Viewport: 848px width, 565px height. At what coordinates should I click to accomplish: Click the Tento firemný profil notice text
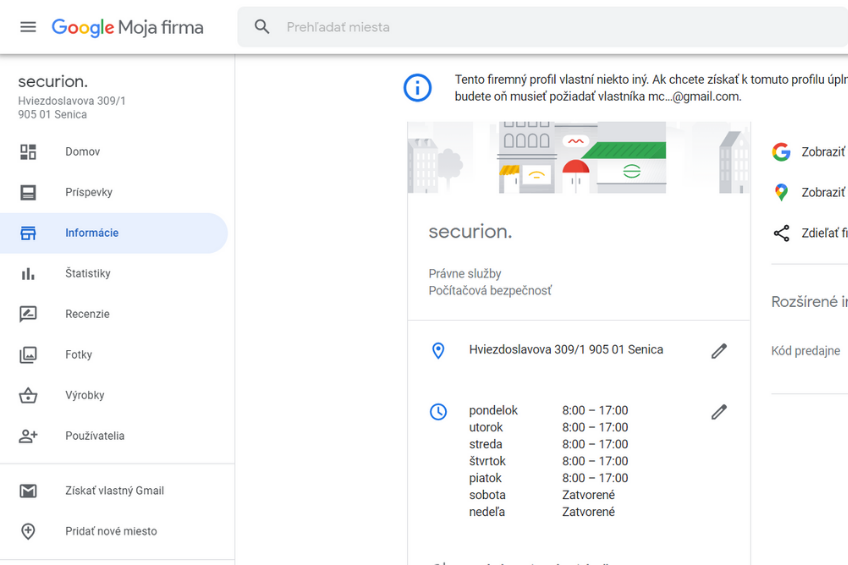[x=651, y=88]
